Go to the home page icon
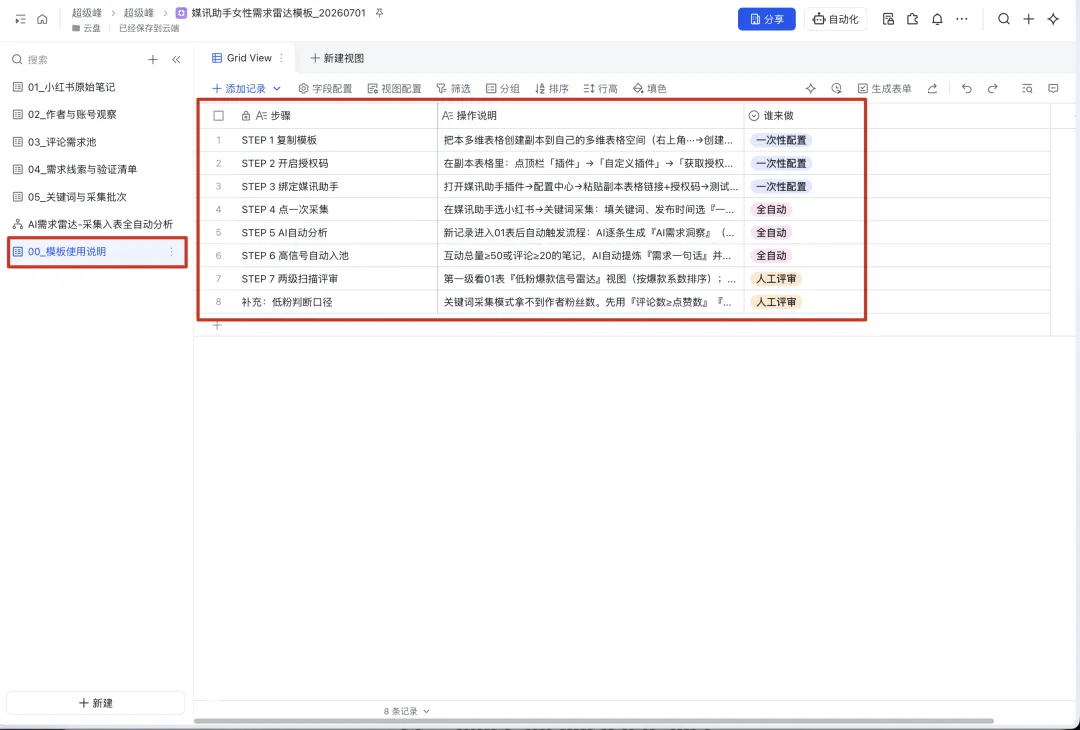The image size is (1080, 730). (x=43, y=19)
